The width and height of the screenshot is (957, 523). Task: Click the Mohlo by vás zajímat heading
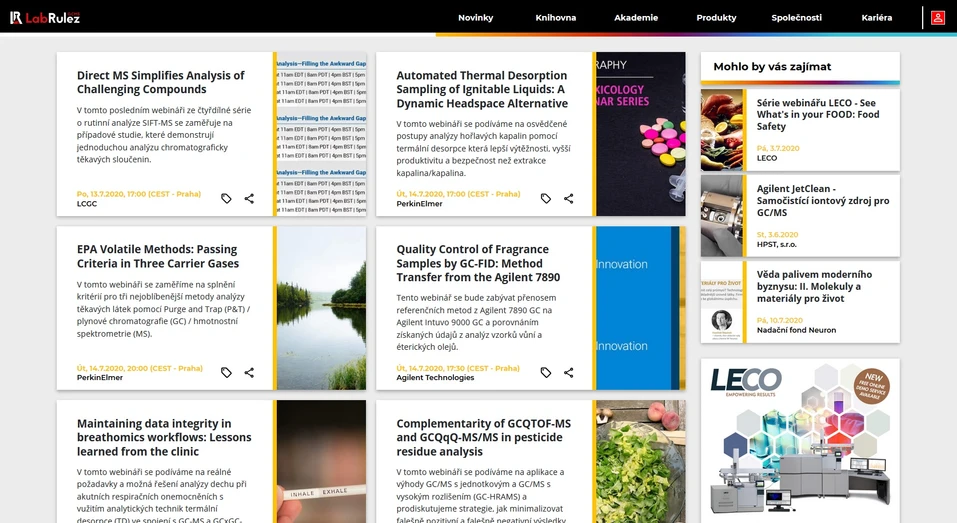coord(772,67)
